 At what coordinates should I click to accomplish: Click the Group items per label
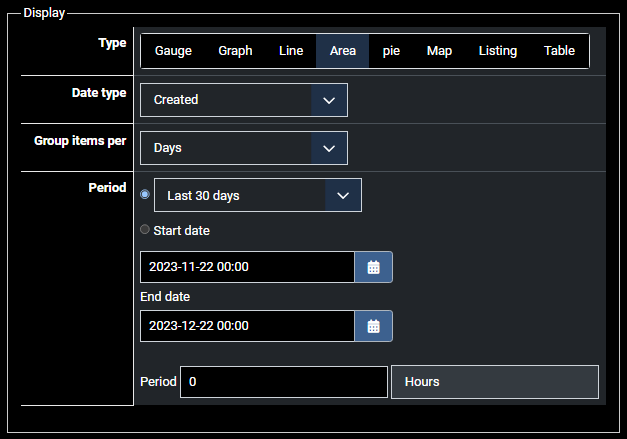80,141
